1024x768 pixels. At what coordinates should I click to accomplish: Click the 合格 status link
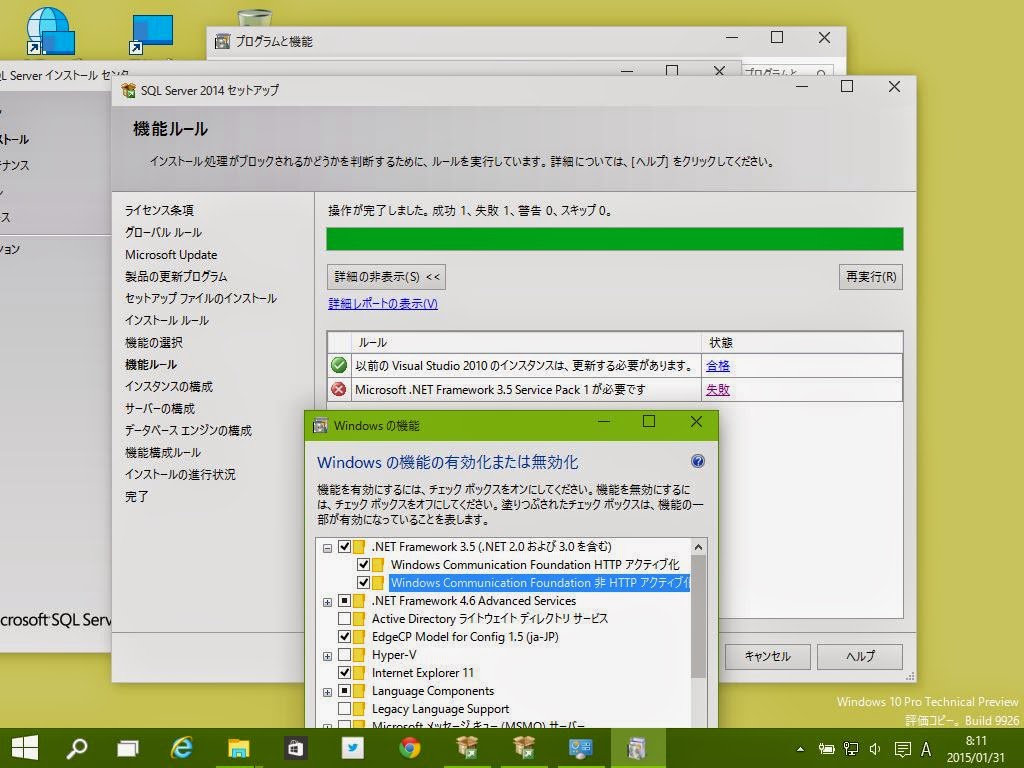point(718,366)
